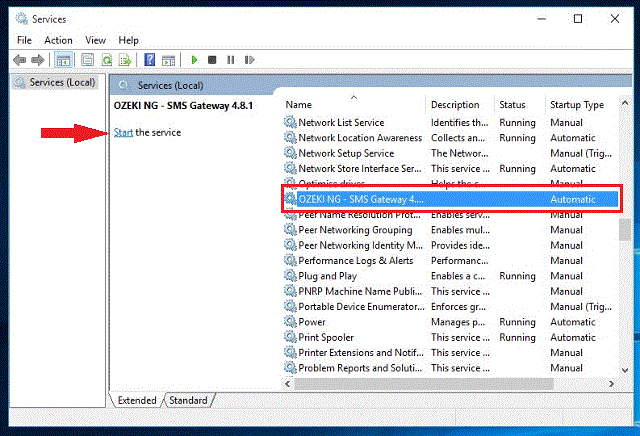Image resolution: width=640 pixels, height=436 pixels.
Task: Click the vertical scrollbar up arrow
Action: [x=624, y=103]
